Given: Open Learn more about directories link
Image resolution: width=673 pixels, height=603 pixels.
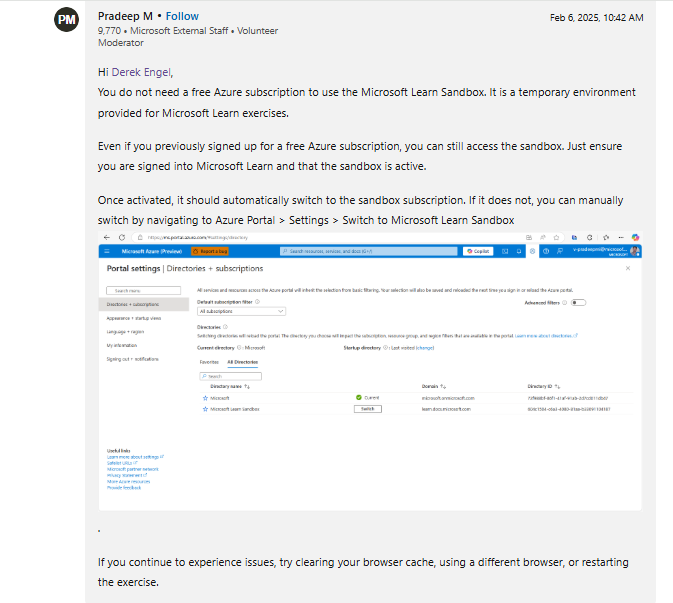Looking at the screenshot, I should [x=546, y=336].
